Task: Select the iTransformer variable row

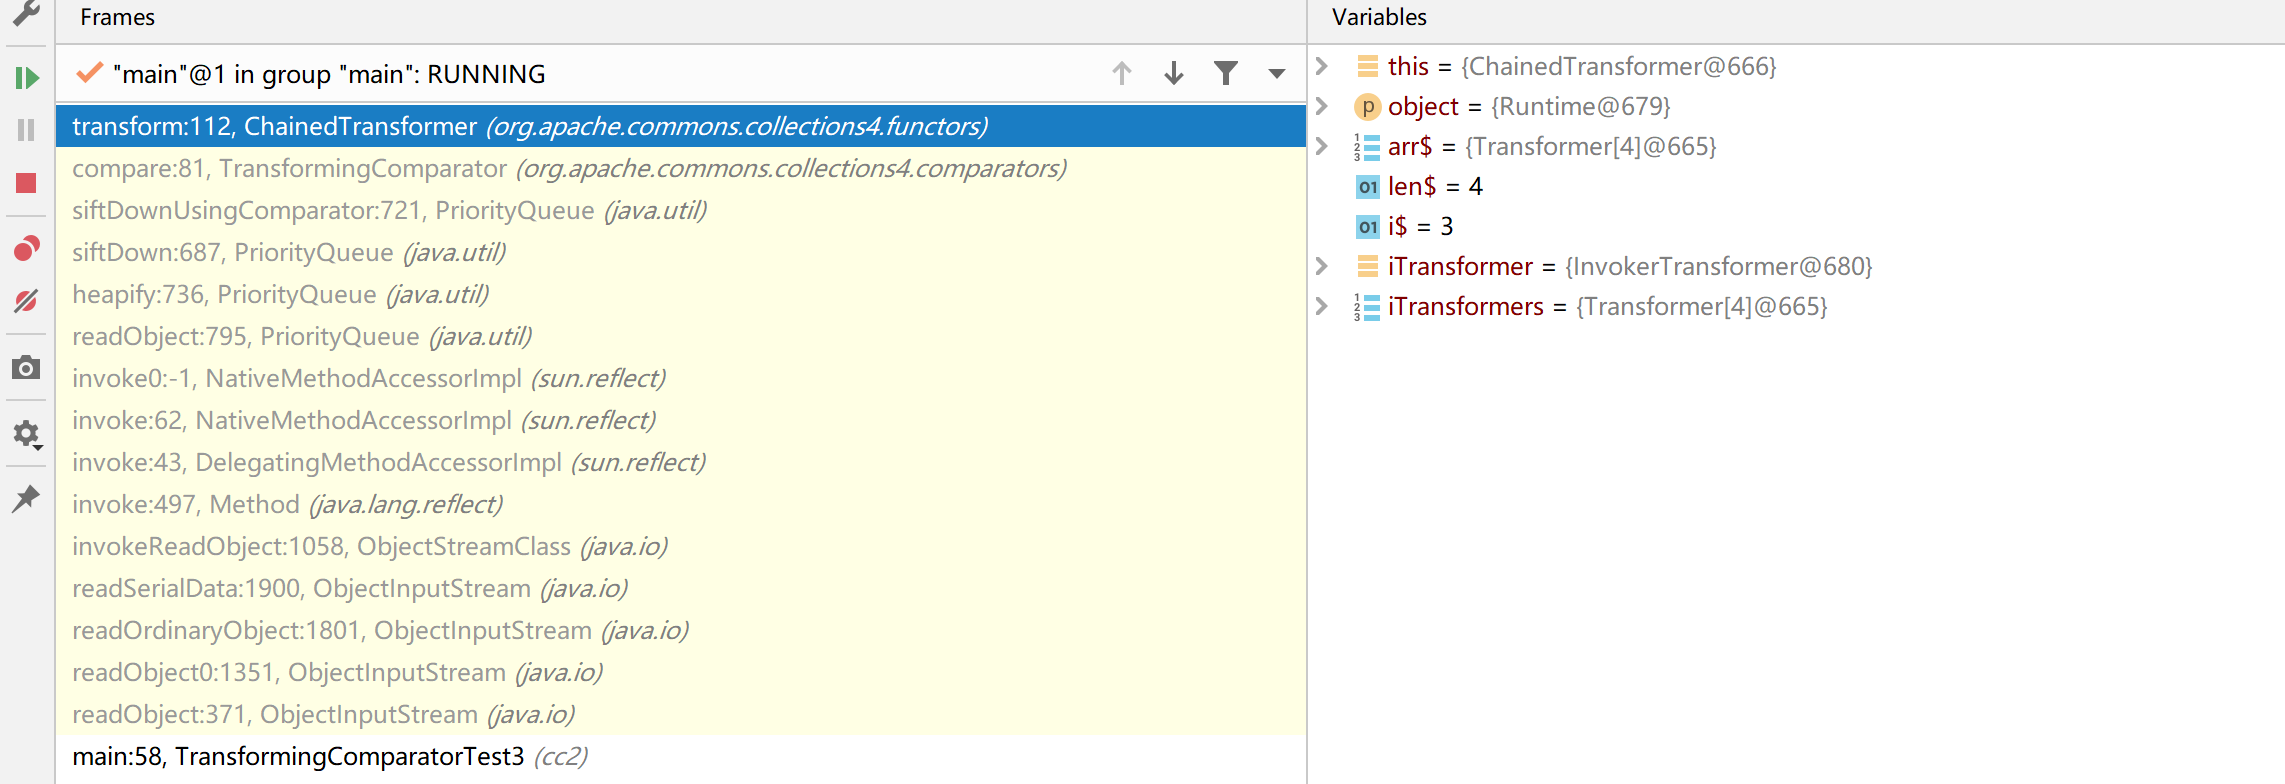Action: (x=1796, y=266)
